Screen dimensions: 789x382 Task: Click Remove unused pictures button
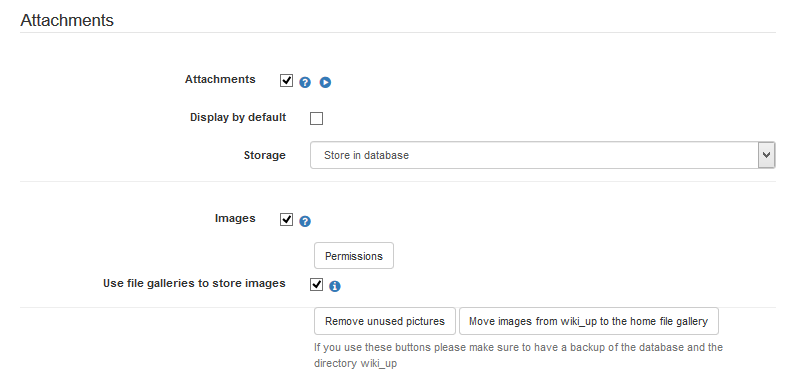(385, 321)
